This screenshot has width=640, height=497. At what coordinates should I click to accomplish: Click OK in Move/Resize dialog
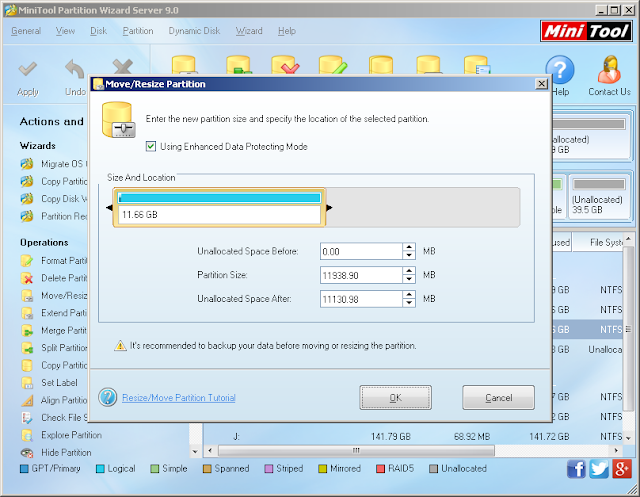[x=395, y=397]
